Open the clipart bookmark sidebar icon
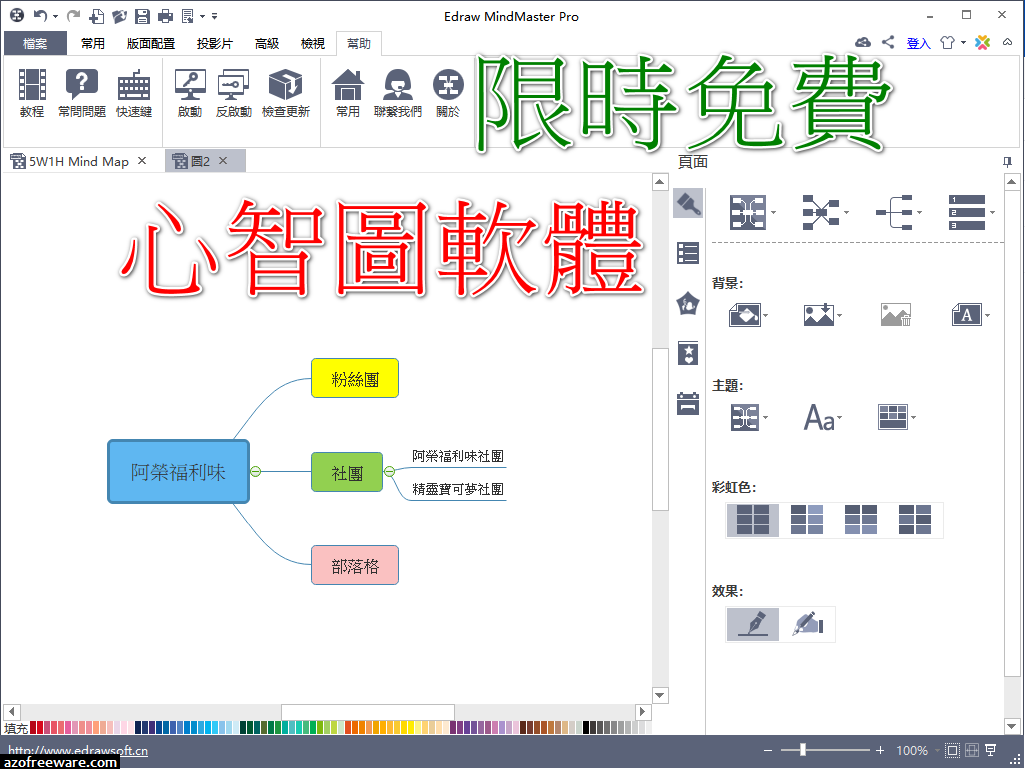This screenshot has width=1025, height=769. pos(688,353)
